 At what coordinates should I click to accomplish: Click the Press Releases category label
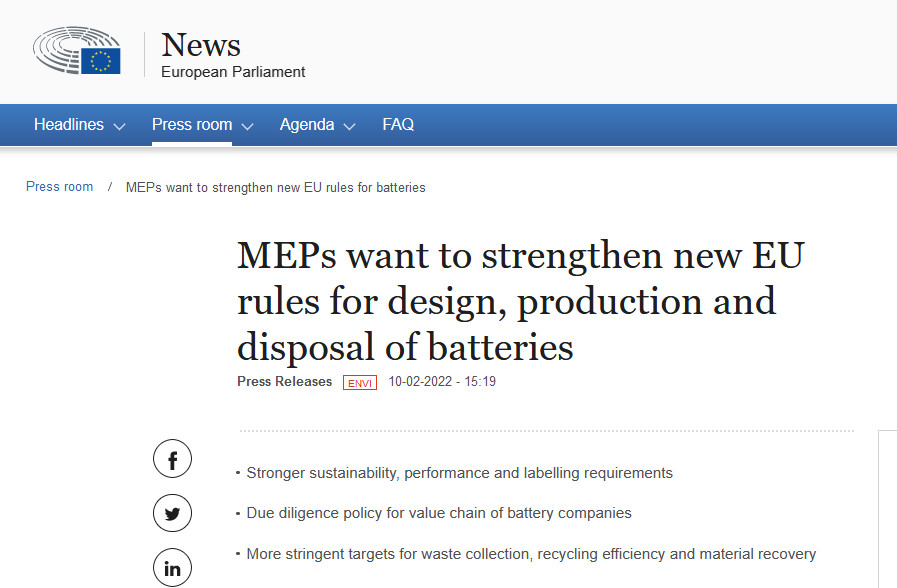coord(284,382)
